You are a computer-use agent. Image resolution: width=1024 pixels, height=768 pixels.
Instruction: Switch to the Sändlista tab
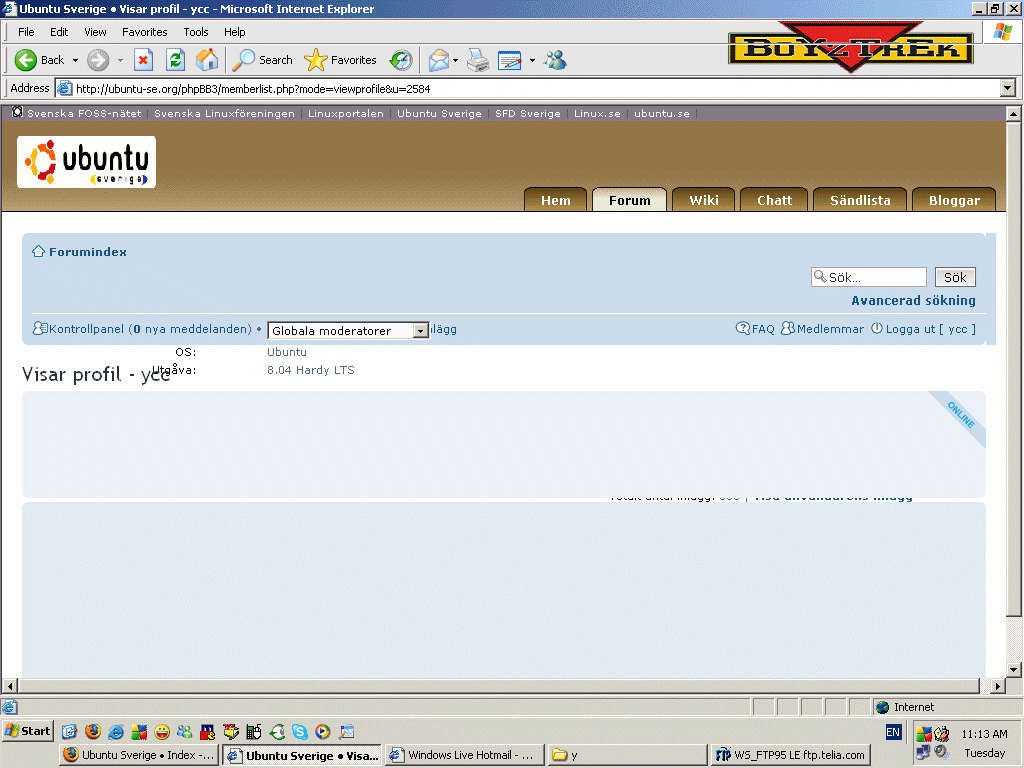pyautogui.click(x=860, y=200)
